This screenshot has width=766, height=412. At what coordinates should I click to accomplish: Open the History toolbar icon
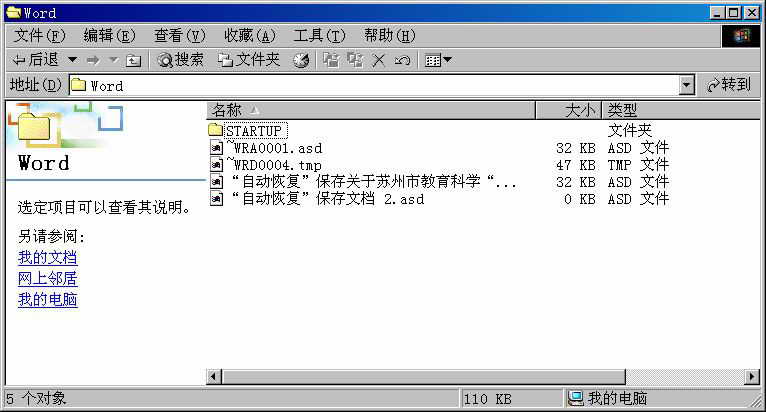pyautogui.click(x=301, y=60)
